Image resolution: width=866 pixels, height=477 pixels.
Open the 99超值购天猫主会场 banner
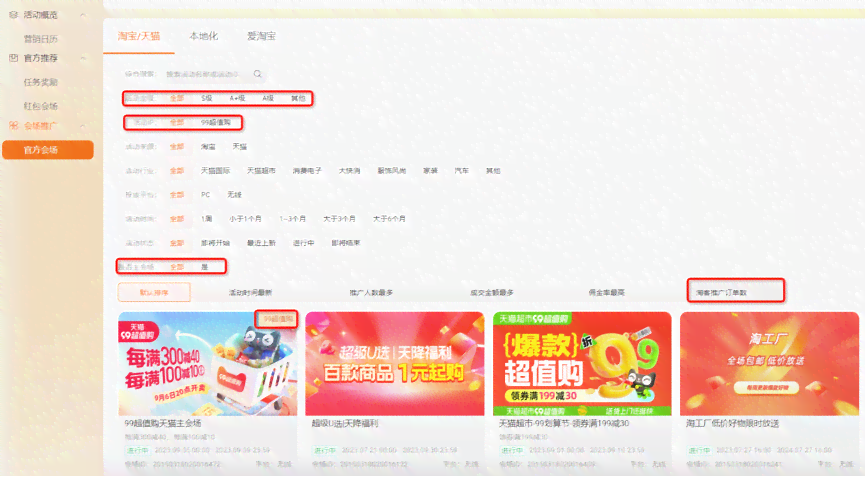click(208, 364)
